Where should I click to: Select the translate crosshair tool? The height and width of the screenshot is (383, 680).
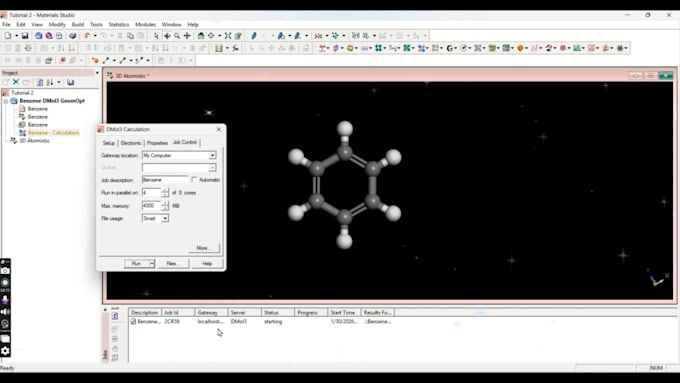(x=187, y=36)
